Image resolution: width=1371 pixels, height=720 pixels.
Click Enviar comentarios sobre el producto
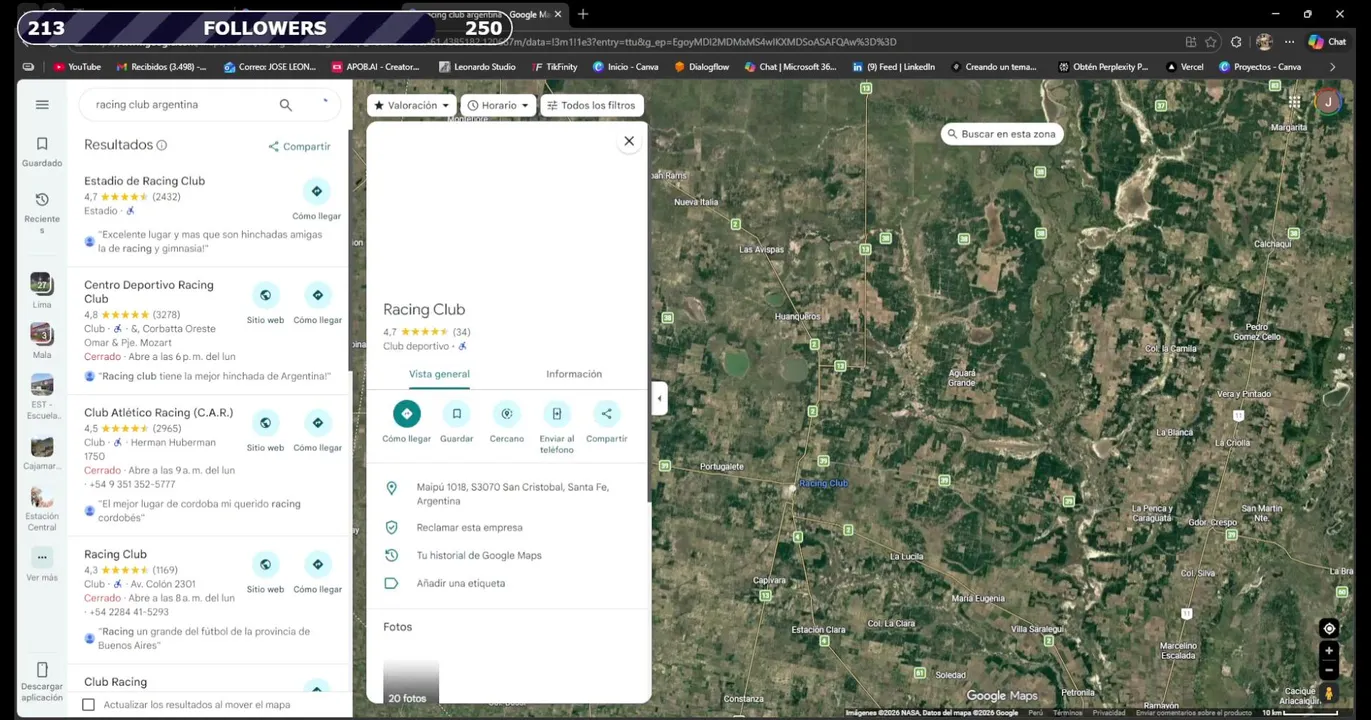1193,713
